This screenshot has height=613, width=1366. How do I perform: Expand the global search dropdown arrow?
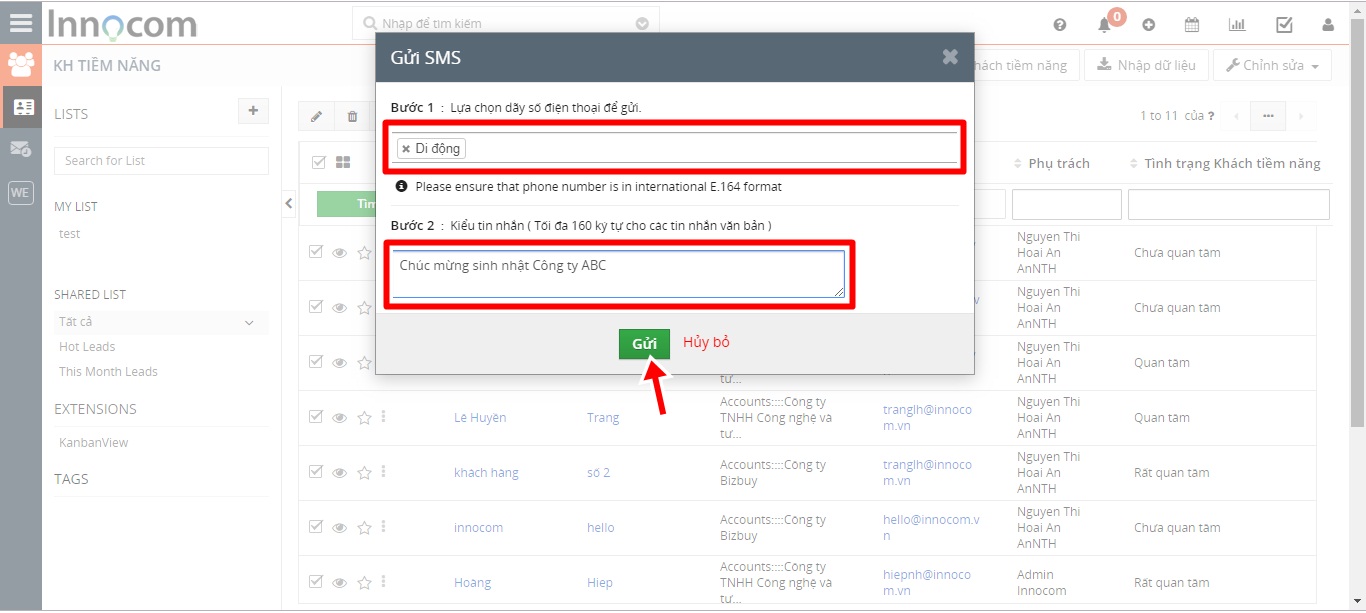[x=642, y=23]
